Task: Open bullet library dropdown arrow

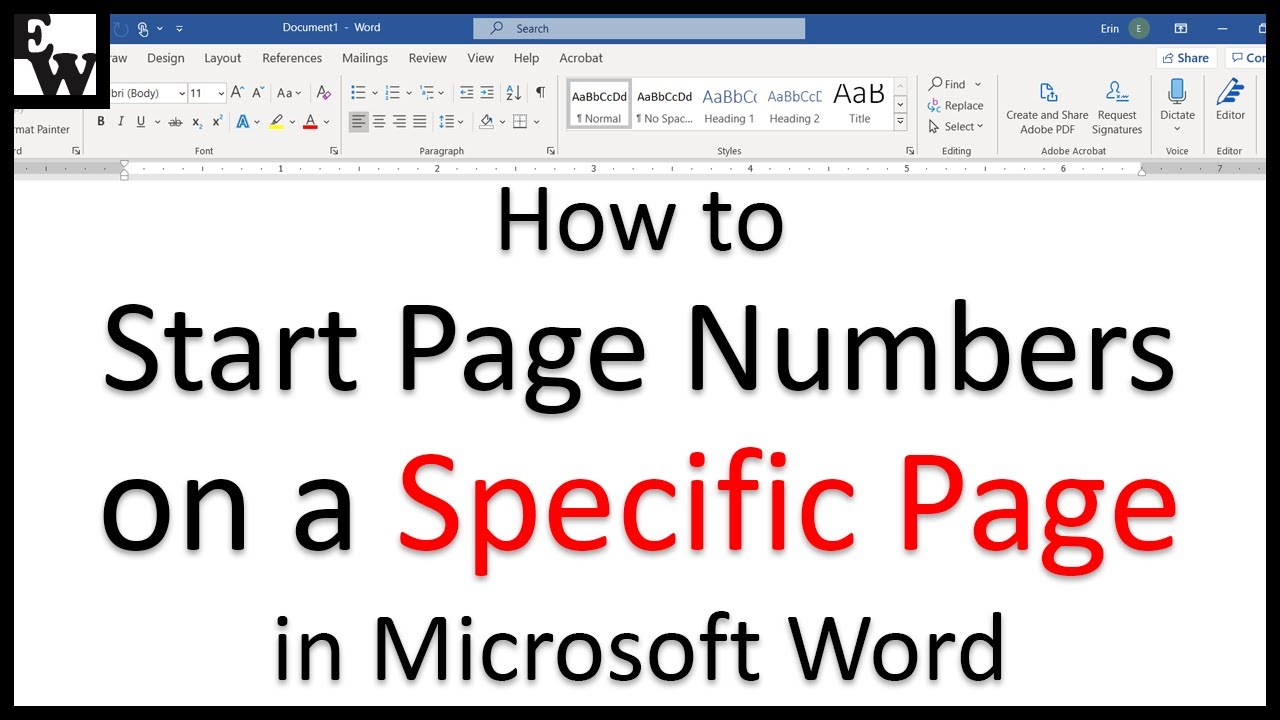Action: (374, 93)
